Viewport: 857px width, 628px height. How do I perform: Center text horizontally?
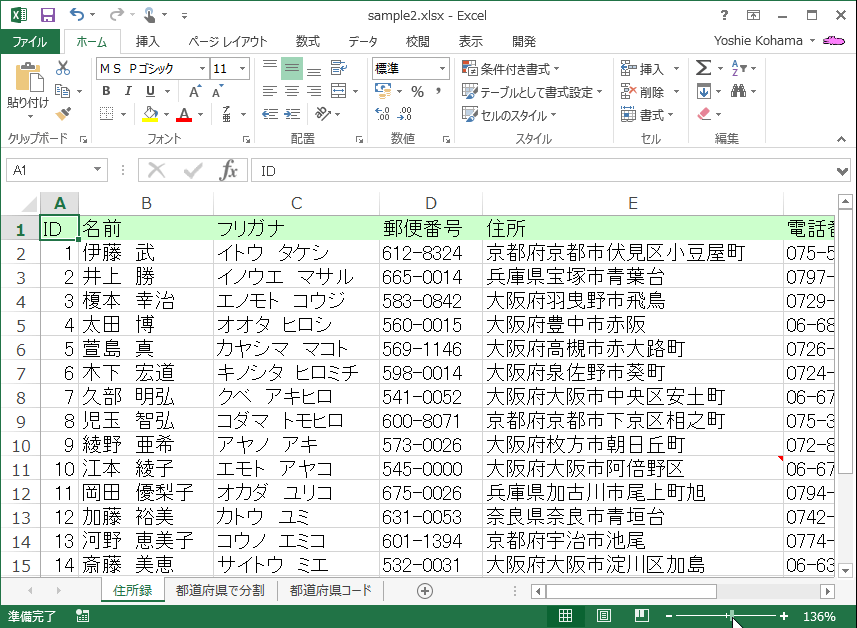(x=292, y=91)
